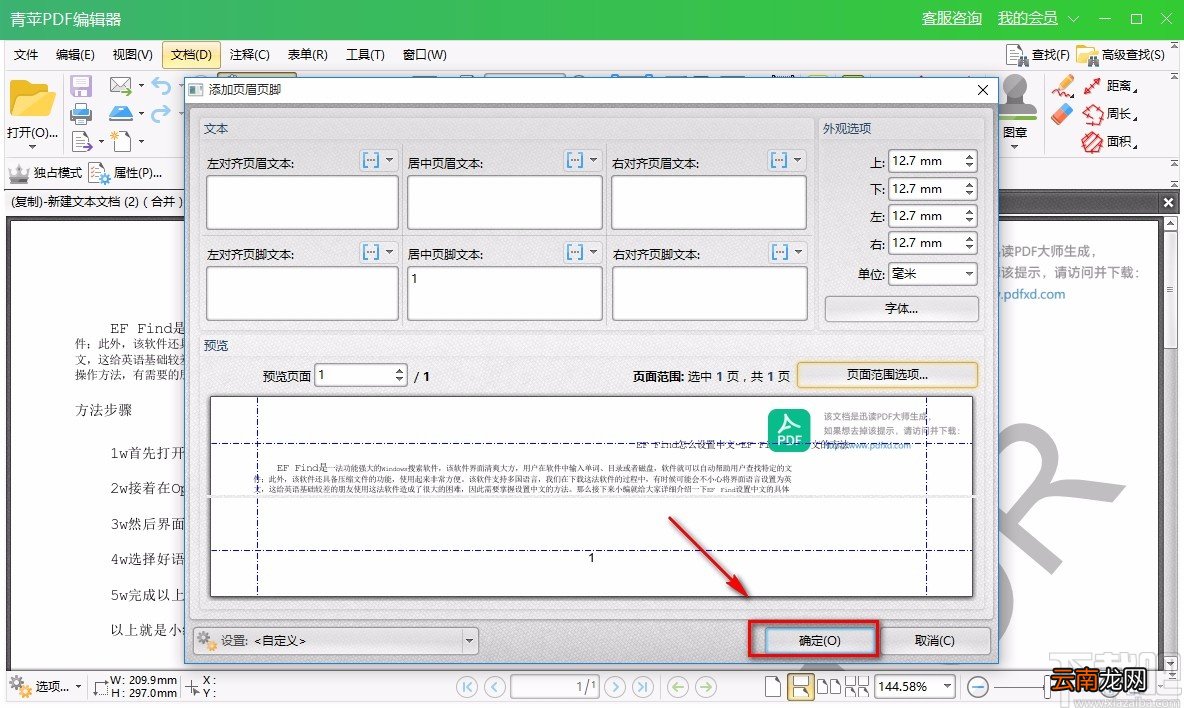Increase the top (上) margin stepper
The width and height of the screenshot is (1184, 708).
(x=970, y=156)
